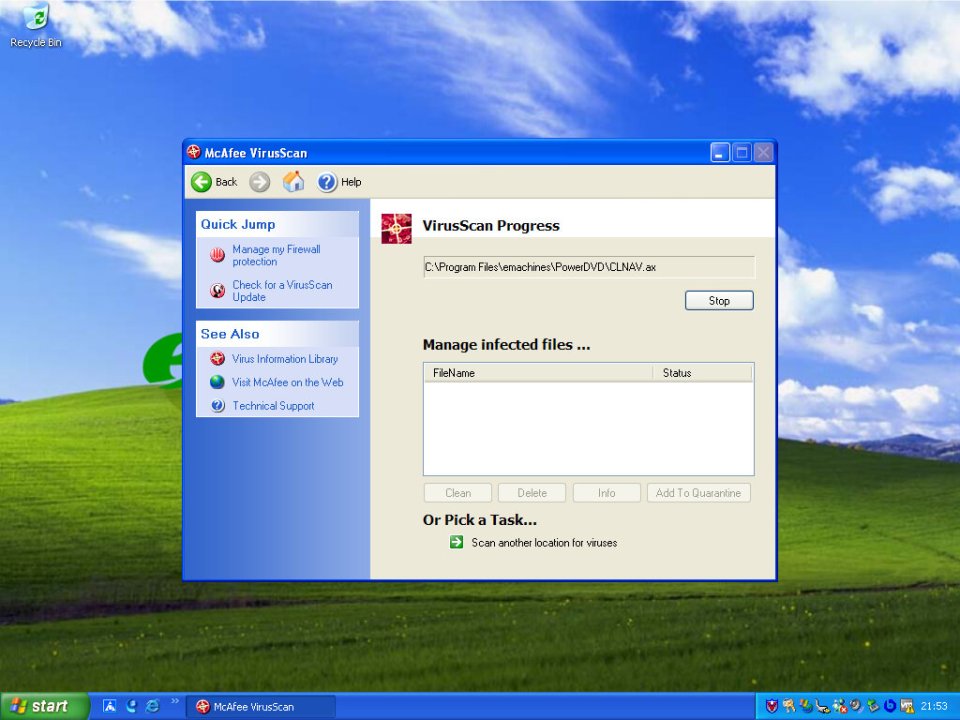Click the green Back arrow icon
The width and height of the screenshot is (960, 720).
pos(202,182)
